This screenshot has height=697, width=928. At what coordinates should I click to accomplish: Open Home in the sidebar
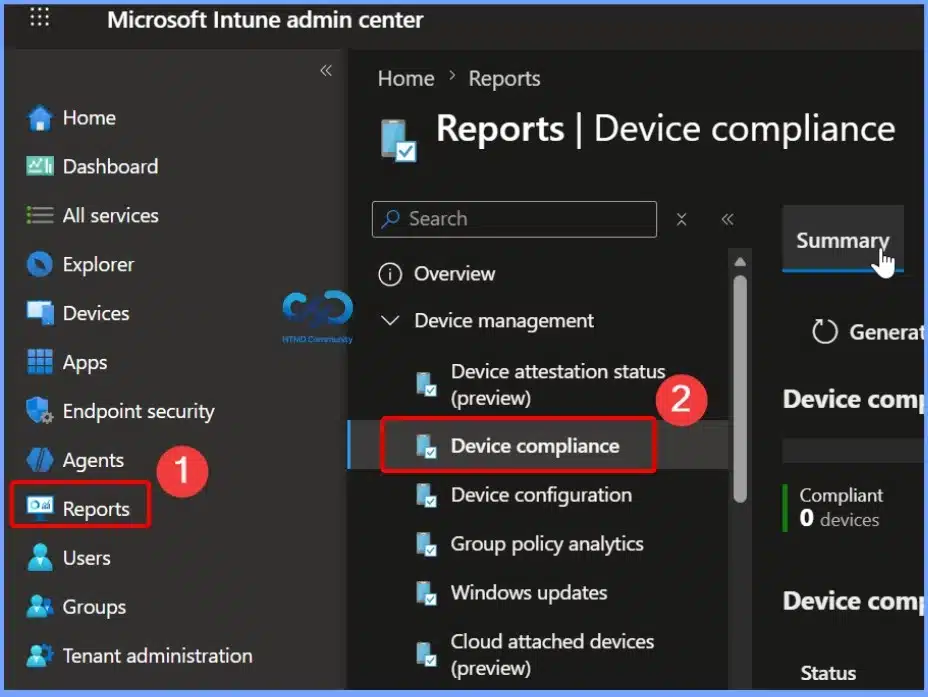point(89,118)
